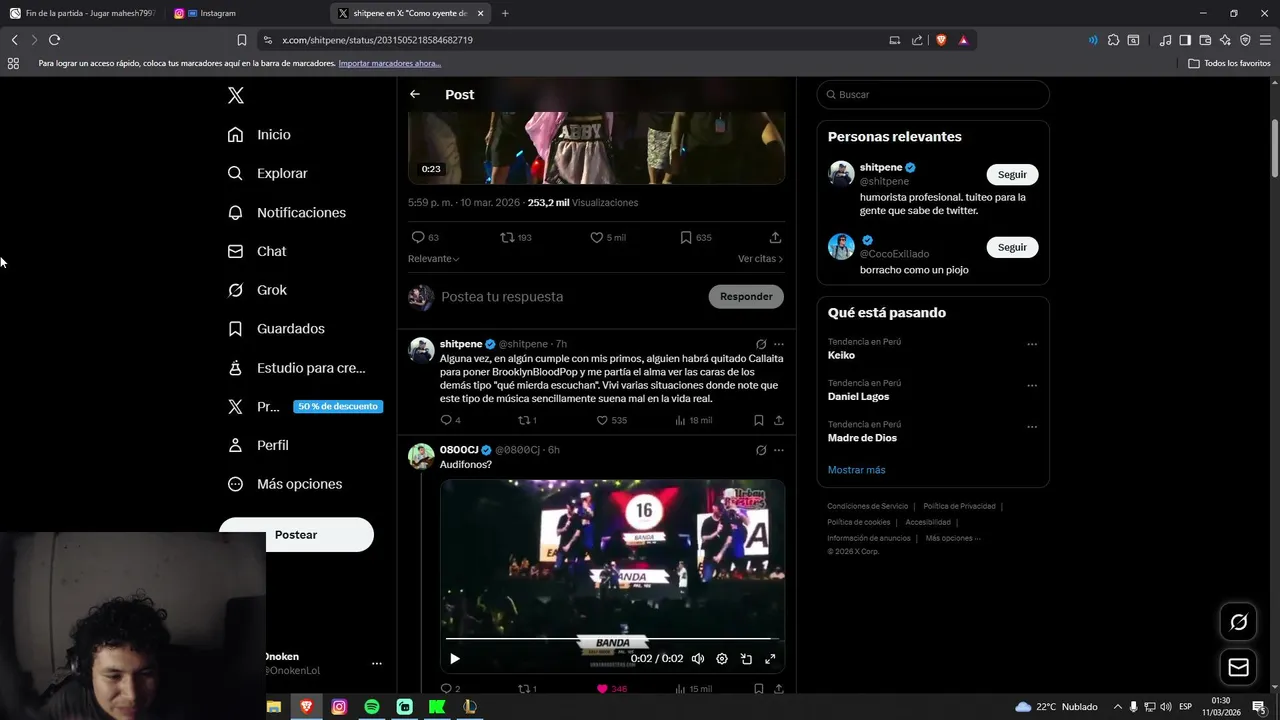1280x720 pixels.
Task: Go to the X logo home
Action: pyautogui.click(x=236, y=95)
